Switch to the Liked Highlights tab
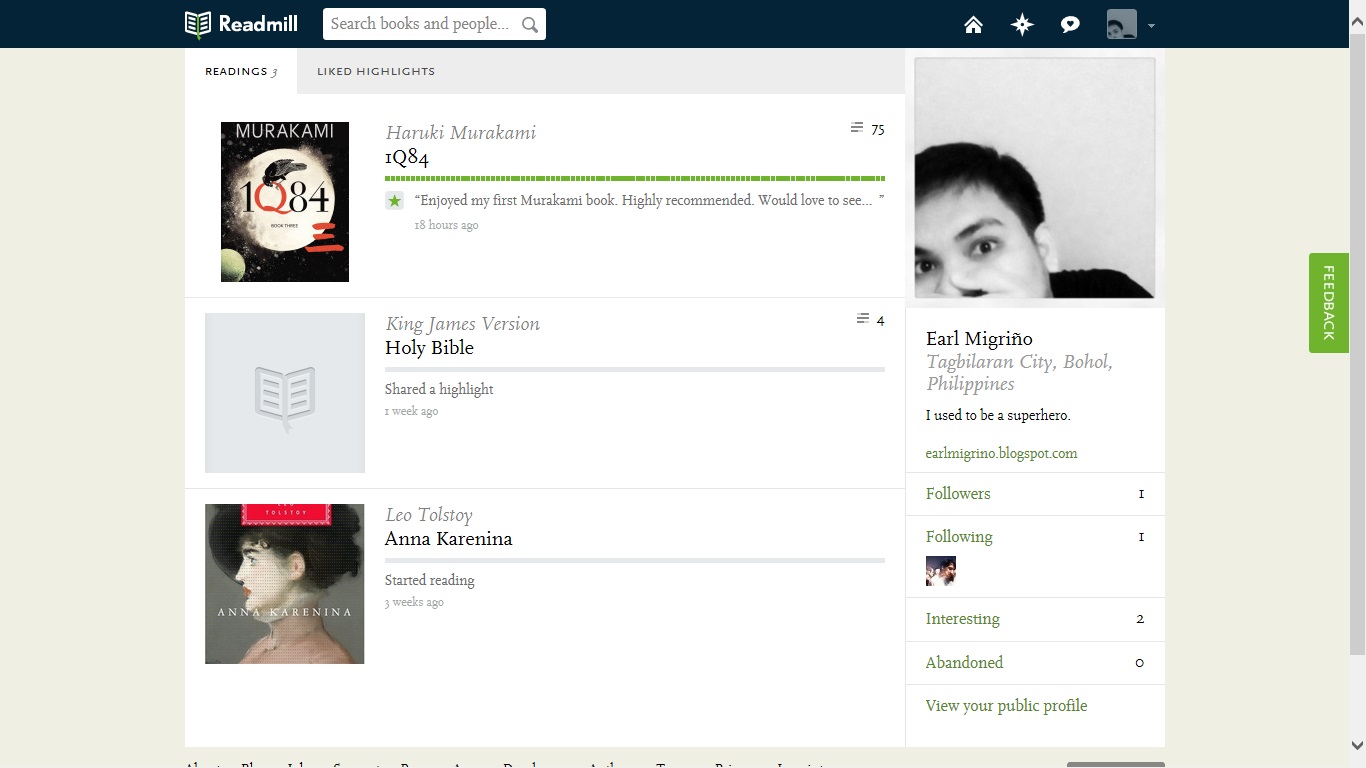 pyautogui.click(x=376, y=71)
